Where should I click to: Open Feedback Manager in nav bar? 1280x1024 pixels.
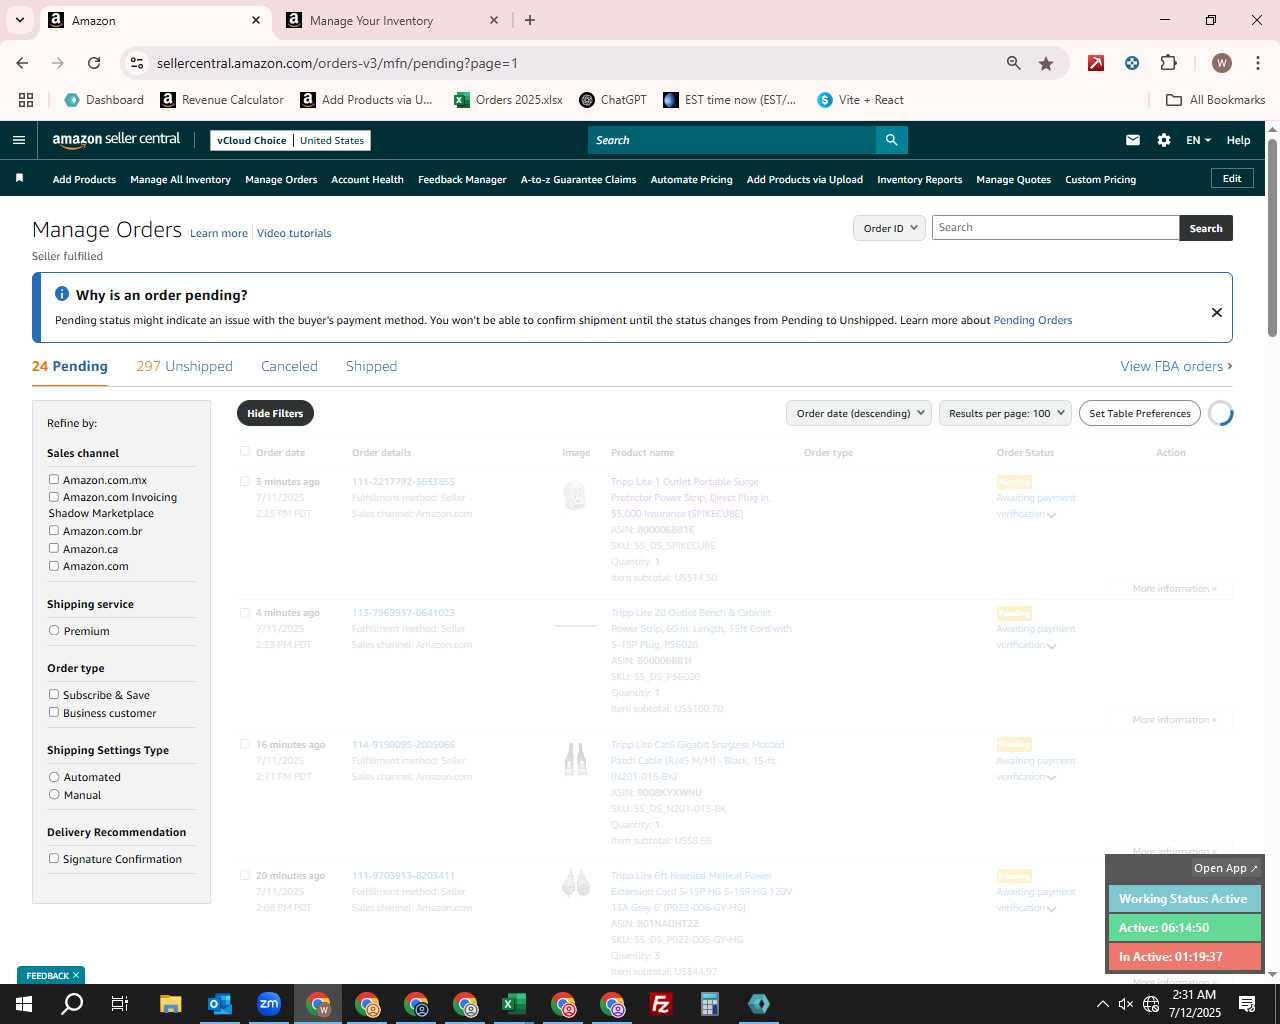coord(462,180)
